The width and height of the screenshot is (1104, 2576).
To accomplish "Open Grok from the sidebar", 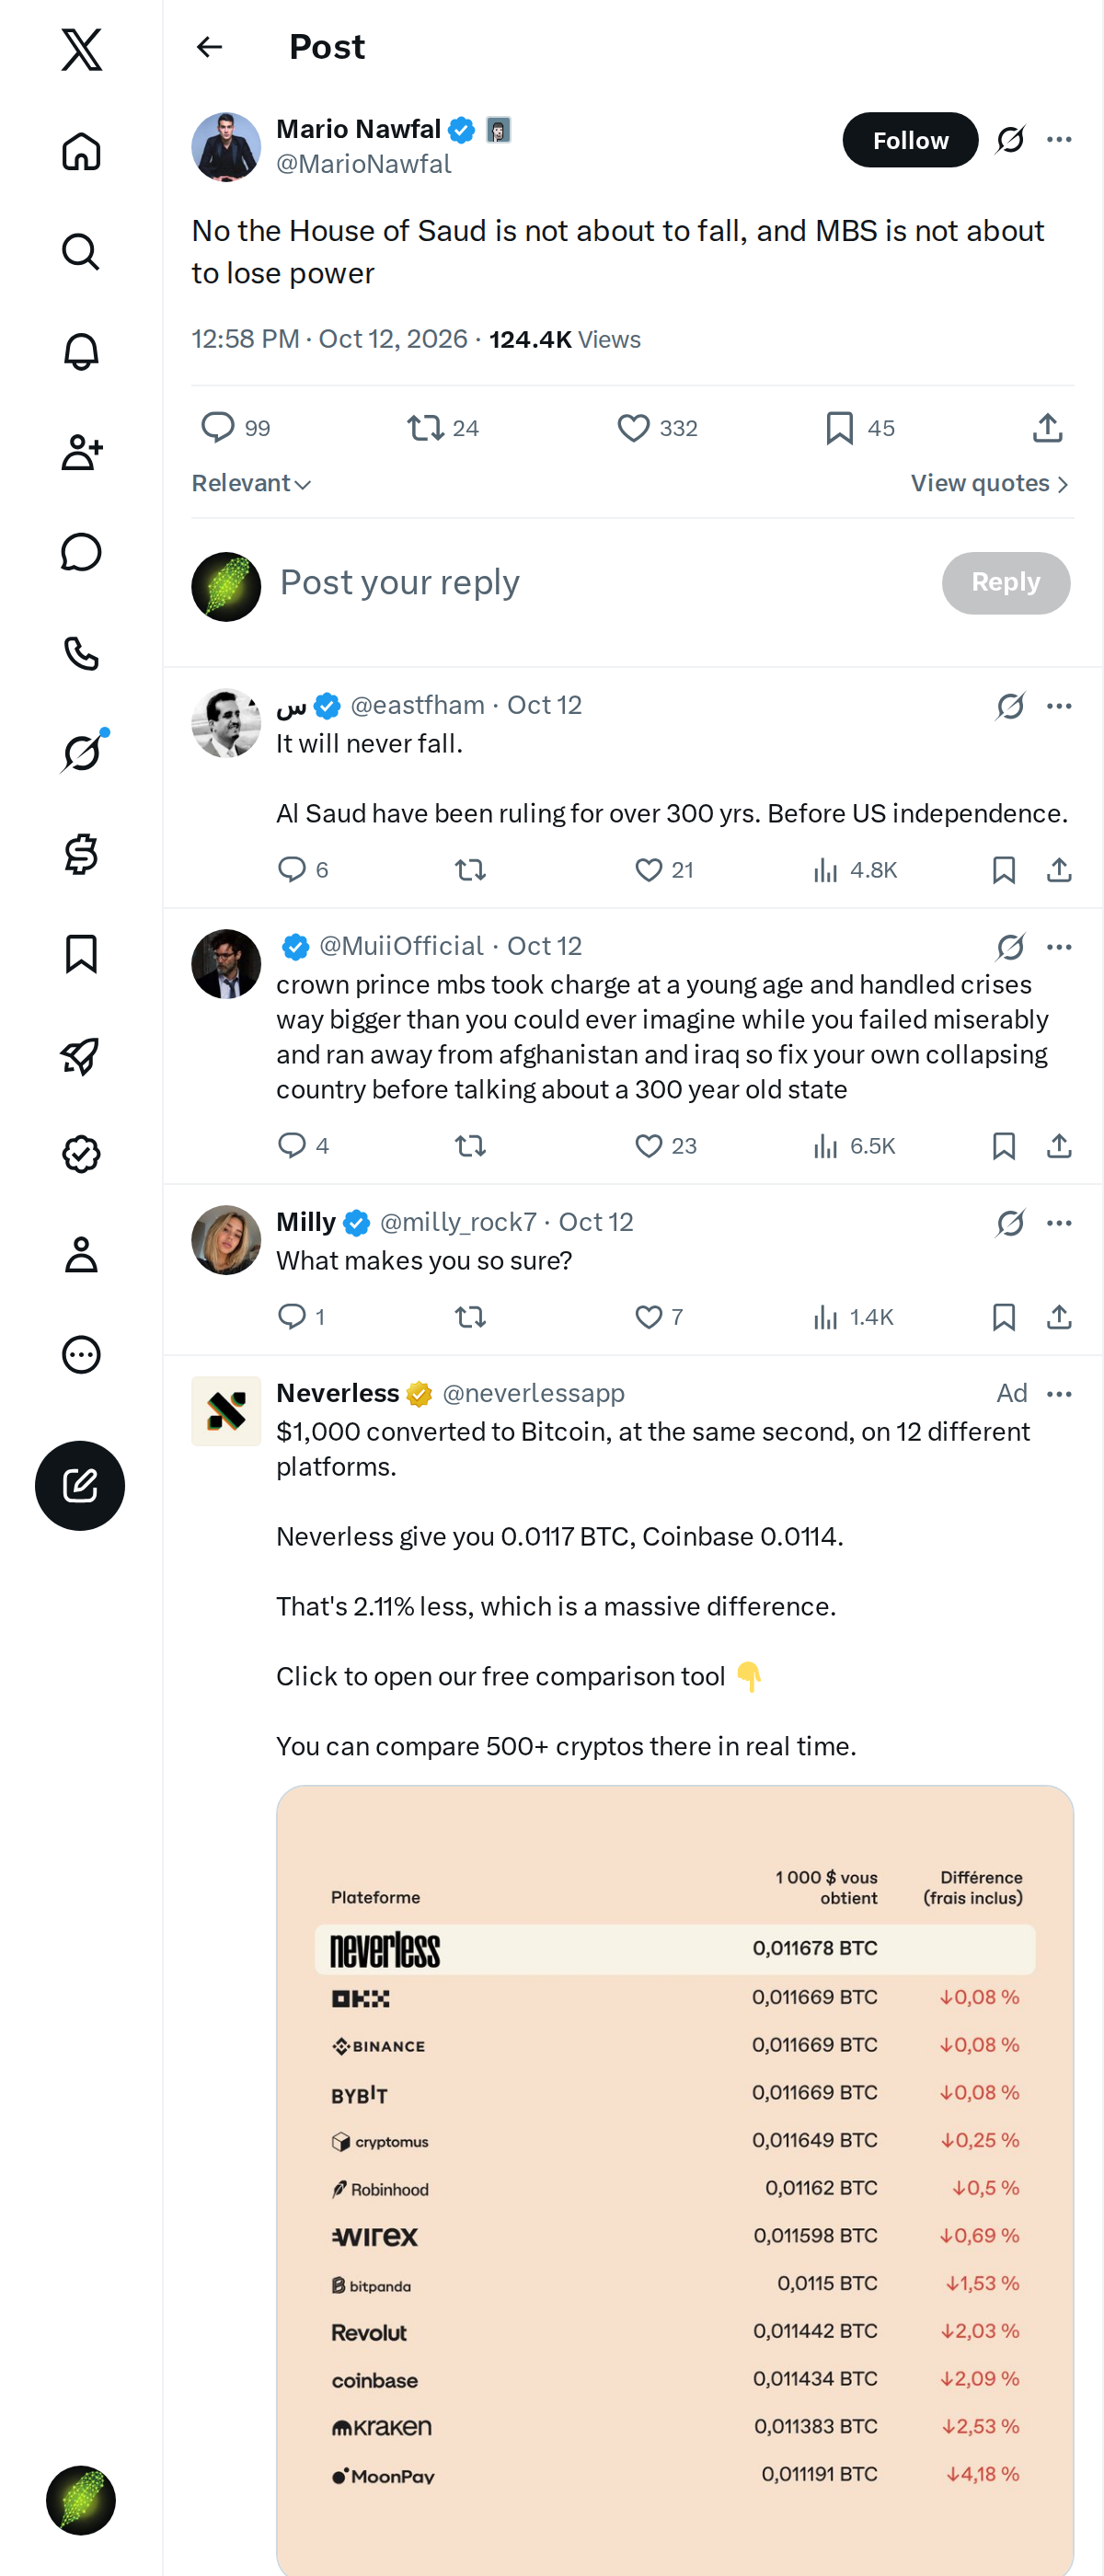I will 81,753.
